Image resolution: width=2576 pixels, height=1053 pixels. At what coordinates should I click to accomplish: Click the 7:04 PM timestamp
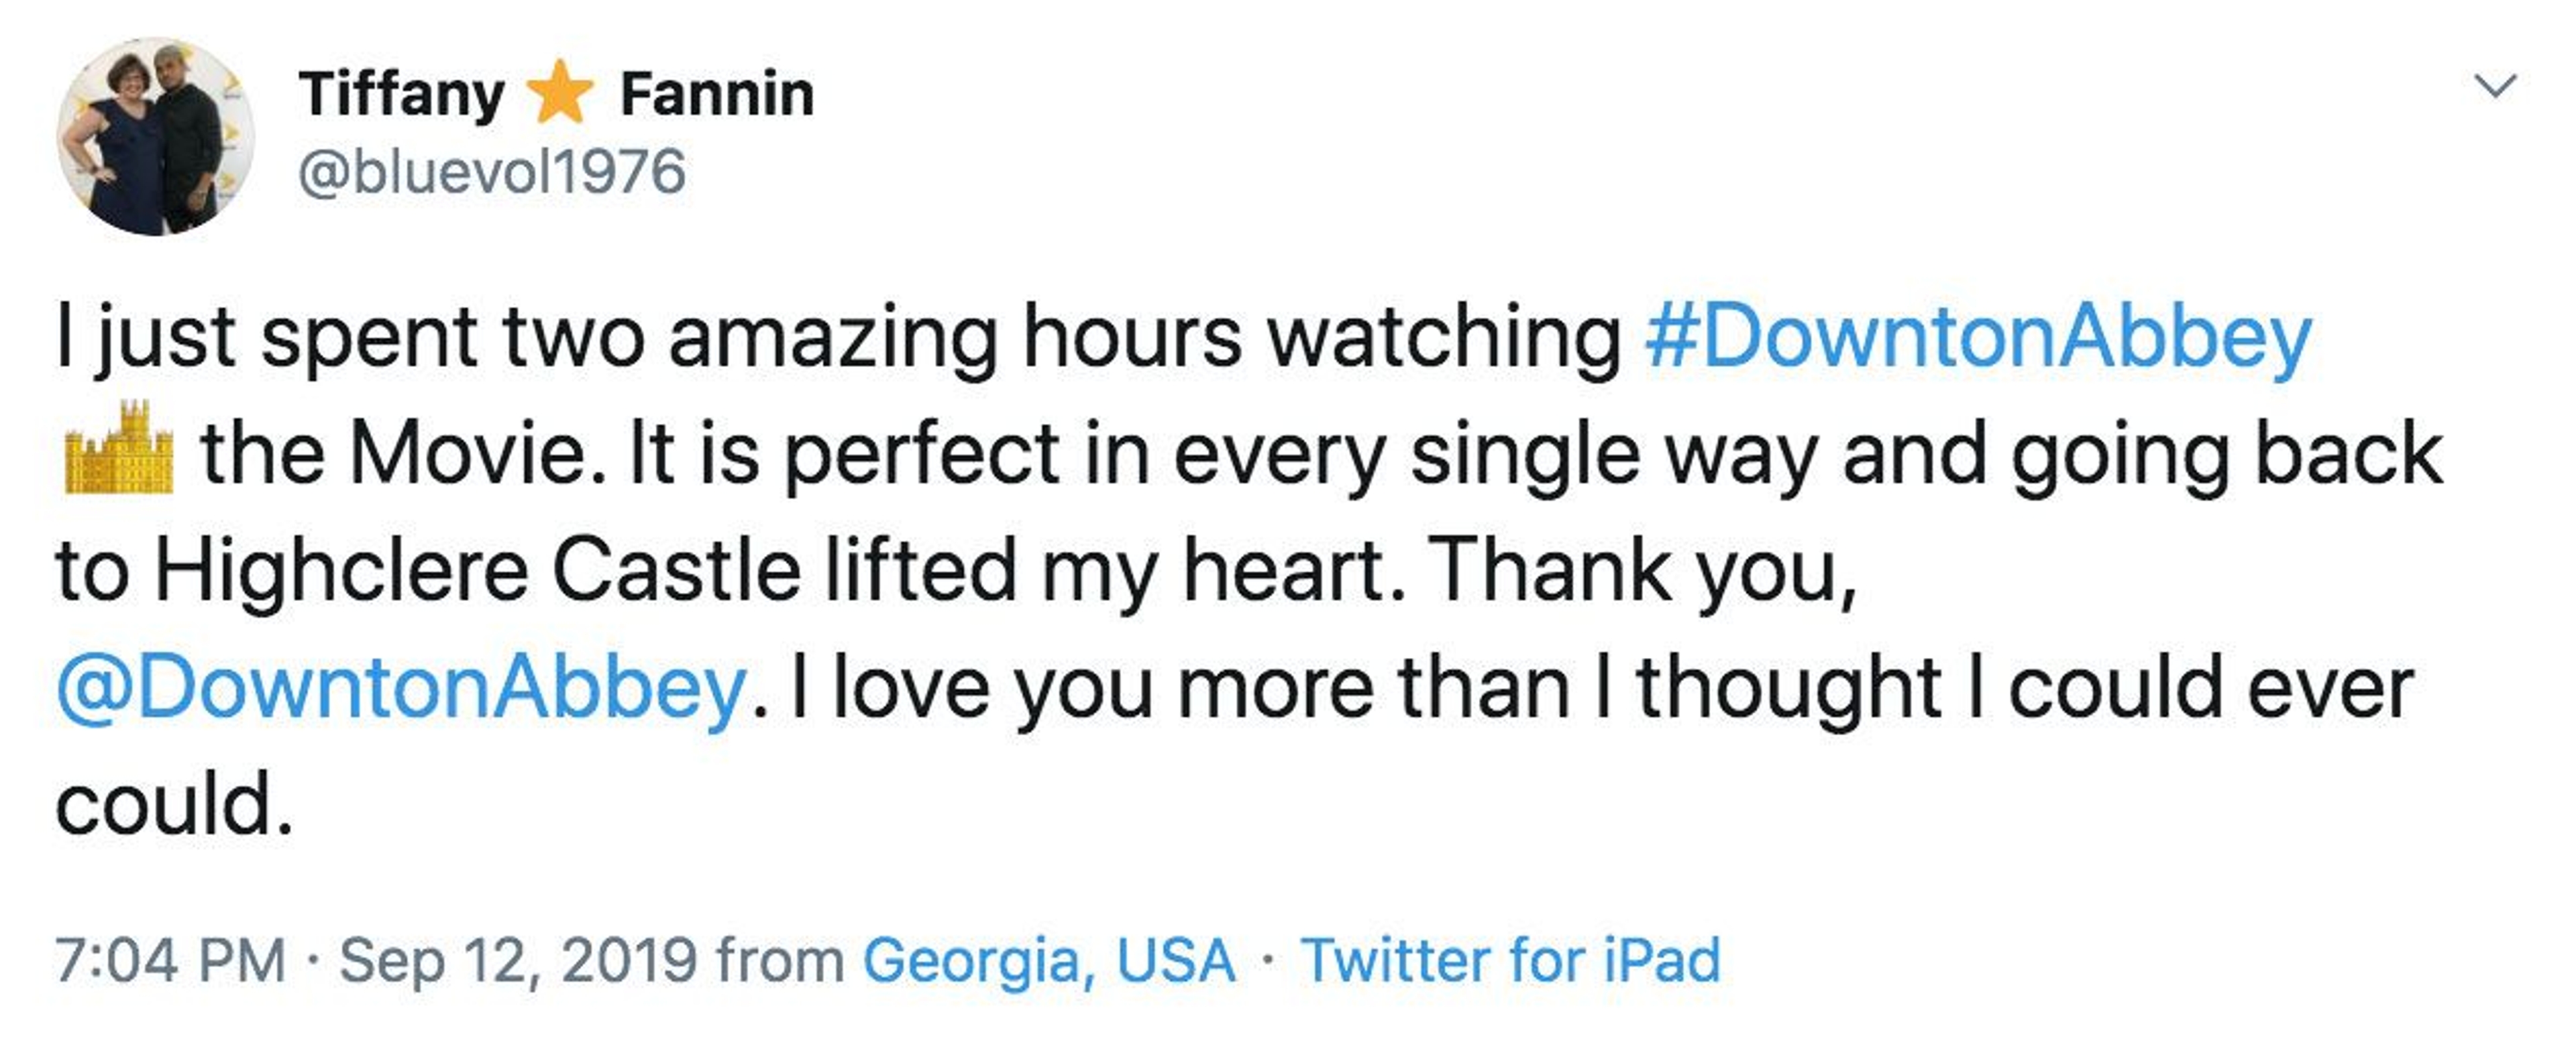pos(170,960)
